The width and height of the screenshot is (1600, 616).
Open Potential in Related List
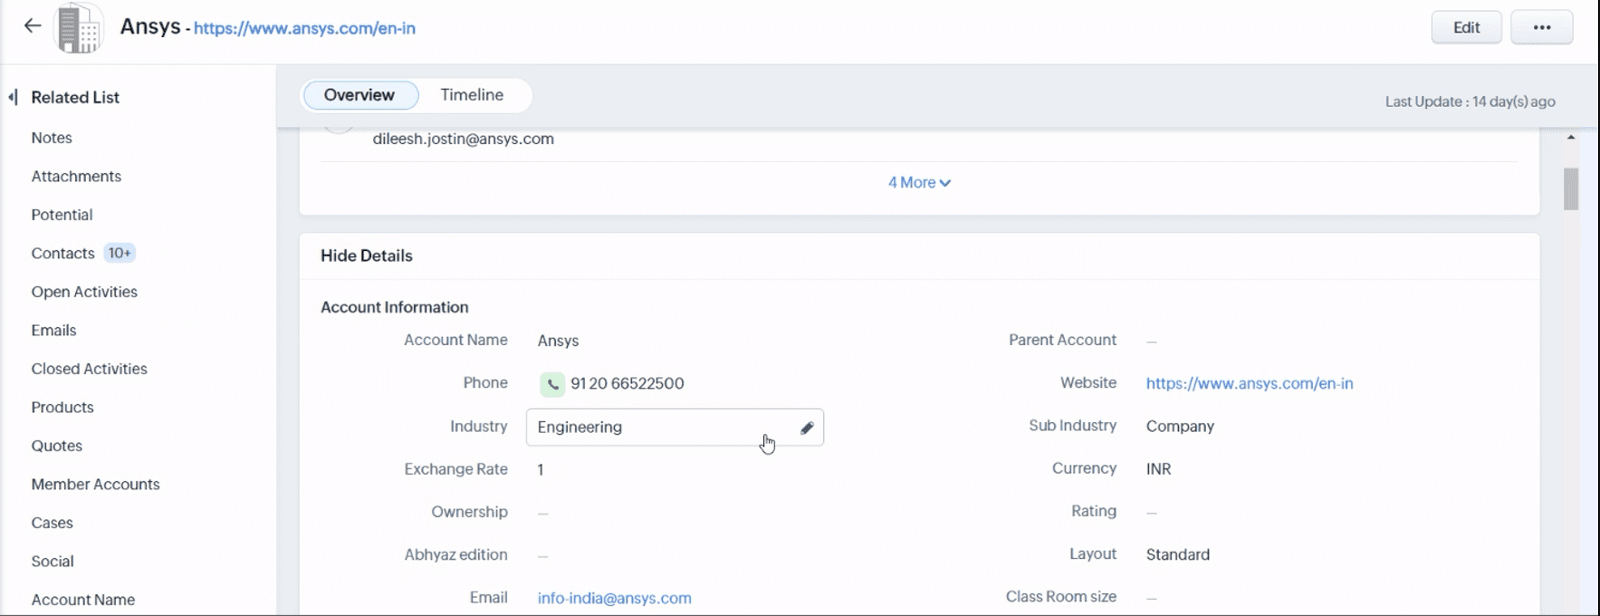click(x=62, y=215)
